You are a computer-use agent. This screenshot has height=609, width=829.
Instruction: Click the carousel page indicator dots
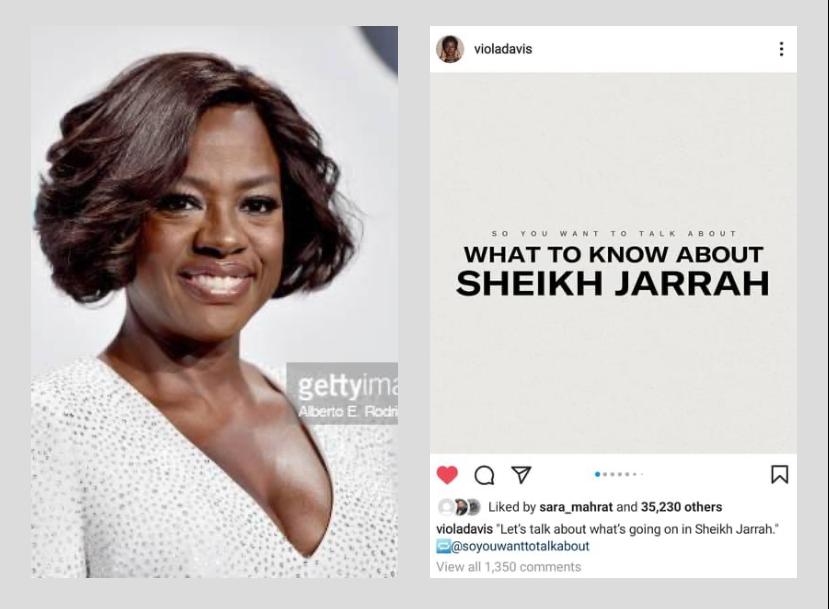click(x=619, y=474)
